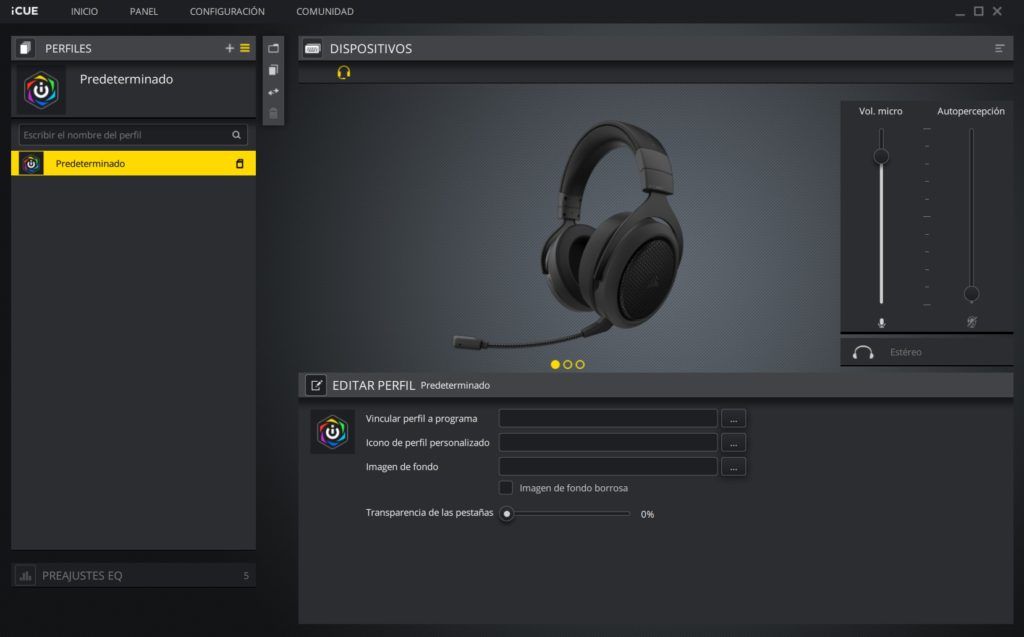
Task: Minimize the iCUE window
Action: pos(959,12)
